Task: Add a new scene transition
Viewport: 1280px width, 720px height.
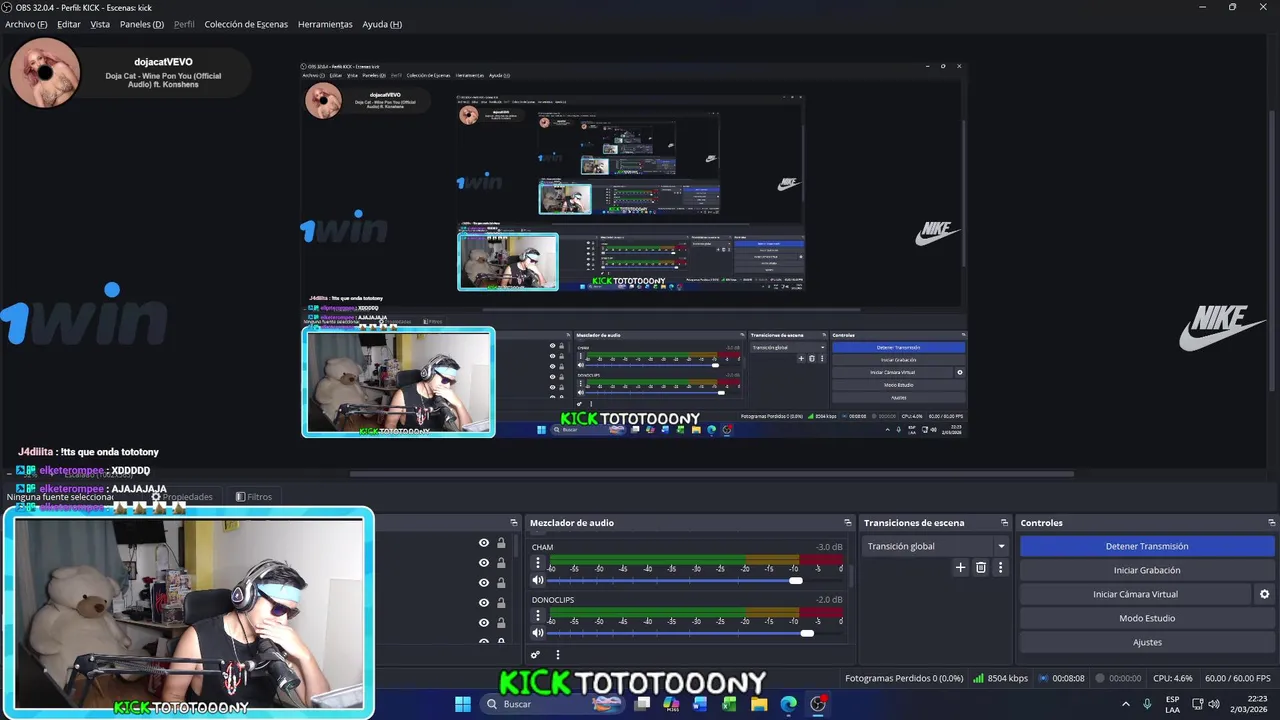Action: point(960,567)
